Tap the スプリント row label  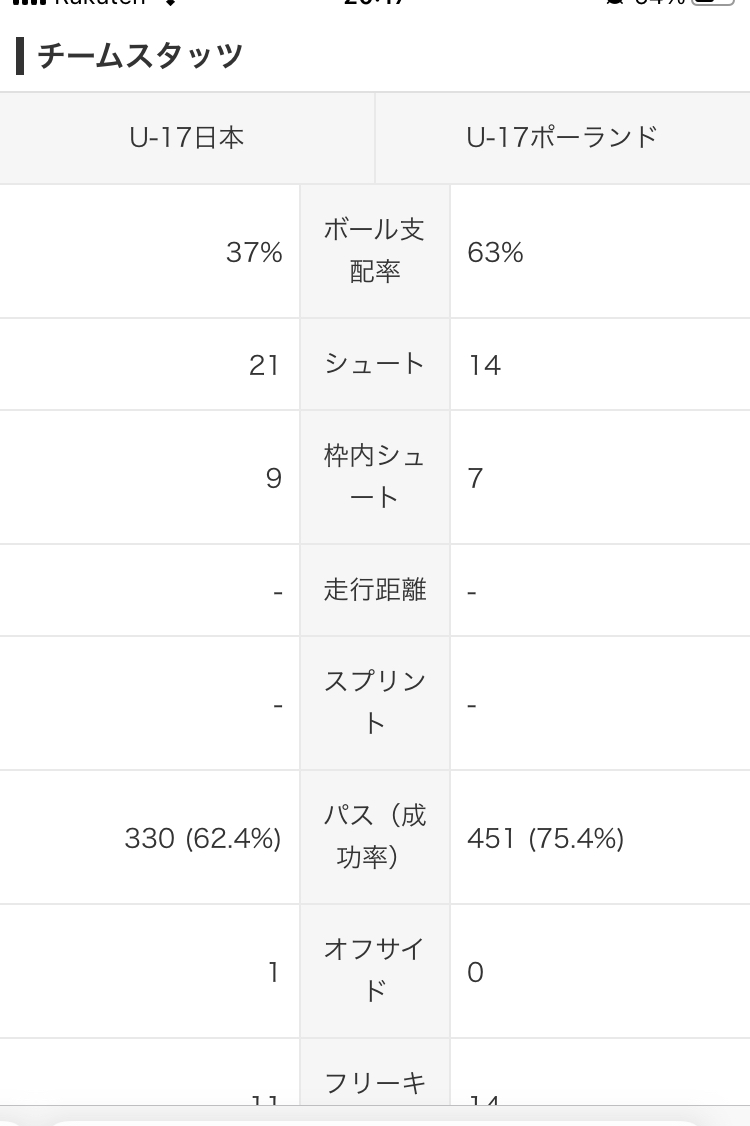[x=374, y=702]
